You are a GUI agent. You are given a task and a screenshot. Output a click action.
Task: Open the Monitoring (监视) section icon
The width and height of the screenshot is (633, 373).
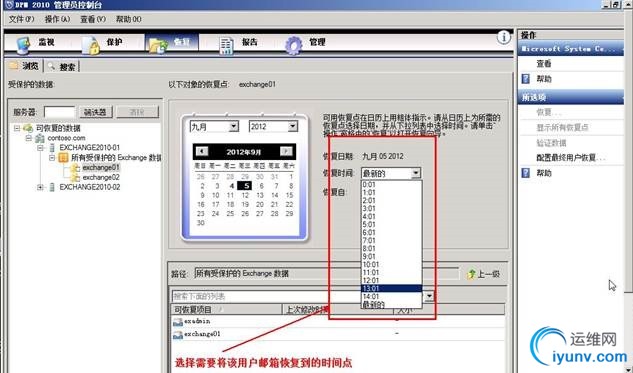pyautogui.click(x=23, y=45)
